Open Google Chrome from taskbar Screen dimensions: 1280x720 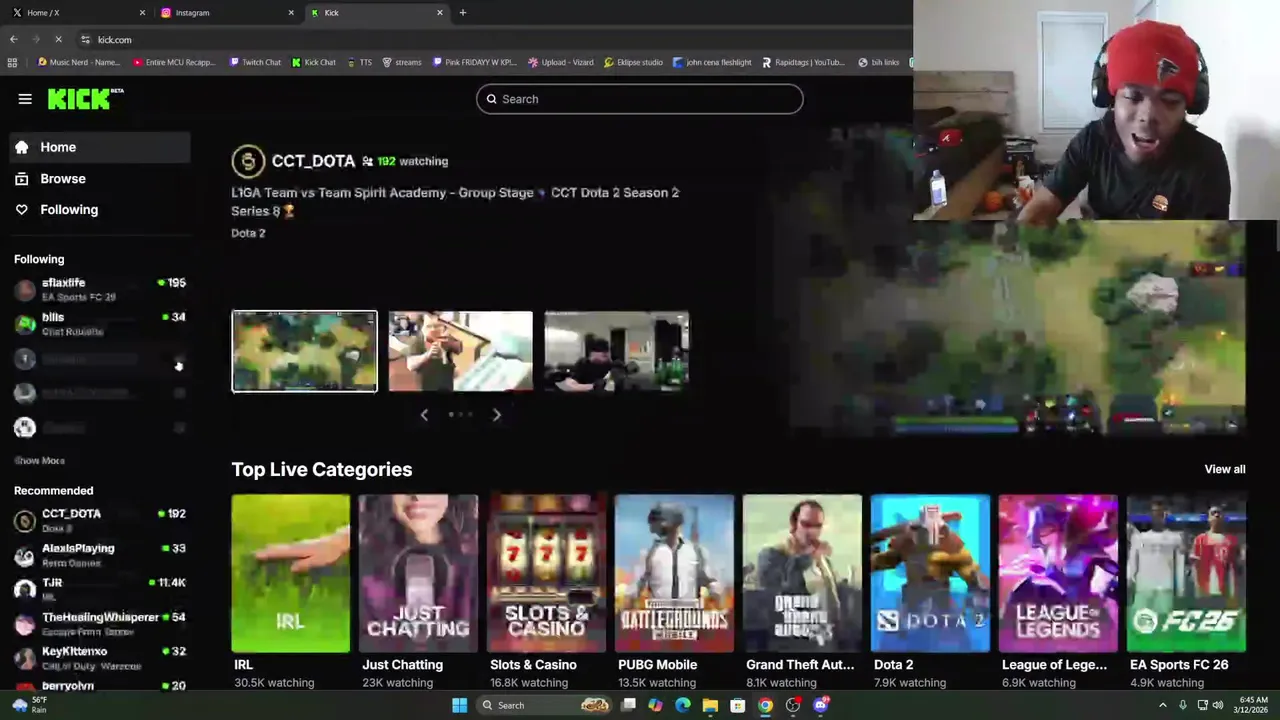(765, 705)
